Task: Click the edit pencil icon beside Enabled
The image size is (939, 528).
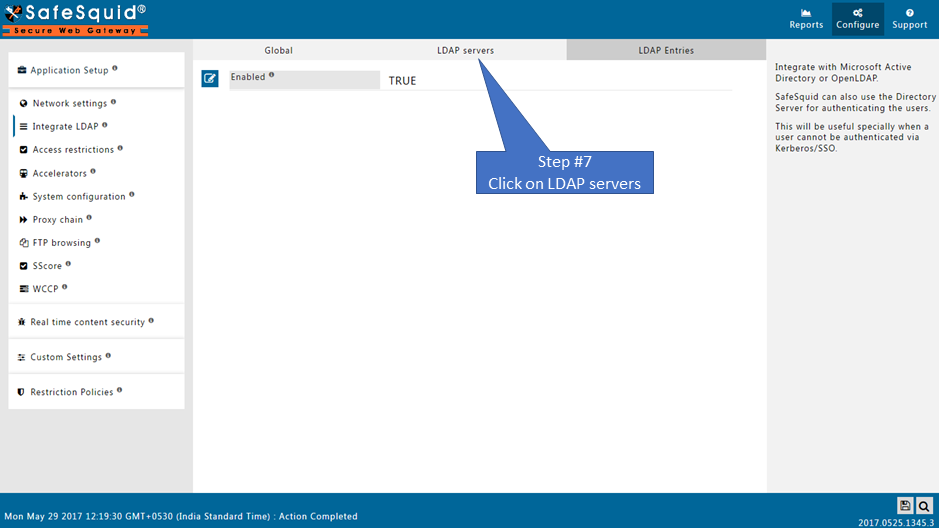Action: [x=210, y=79]
